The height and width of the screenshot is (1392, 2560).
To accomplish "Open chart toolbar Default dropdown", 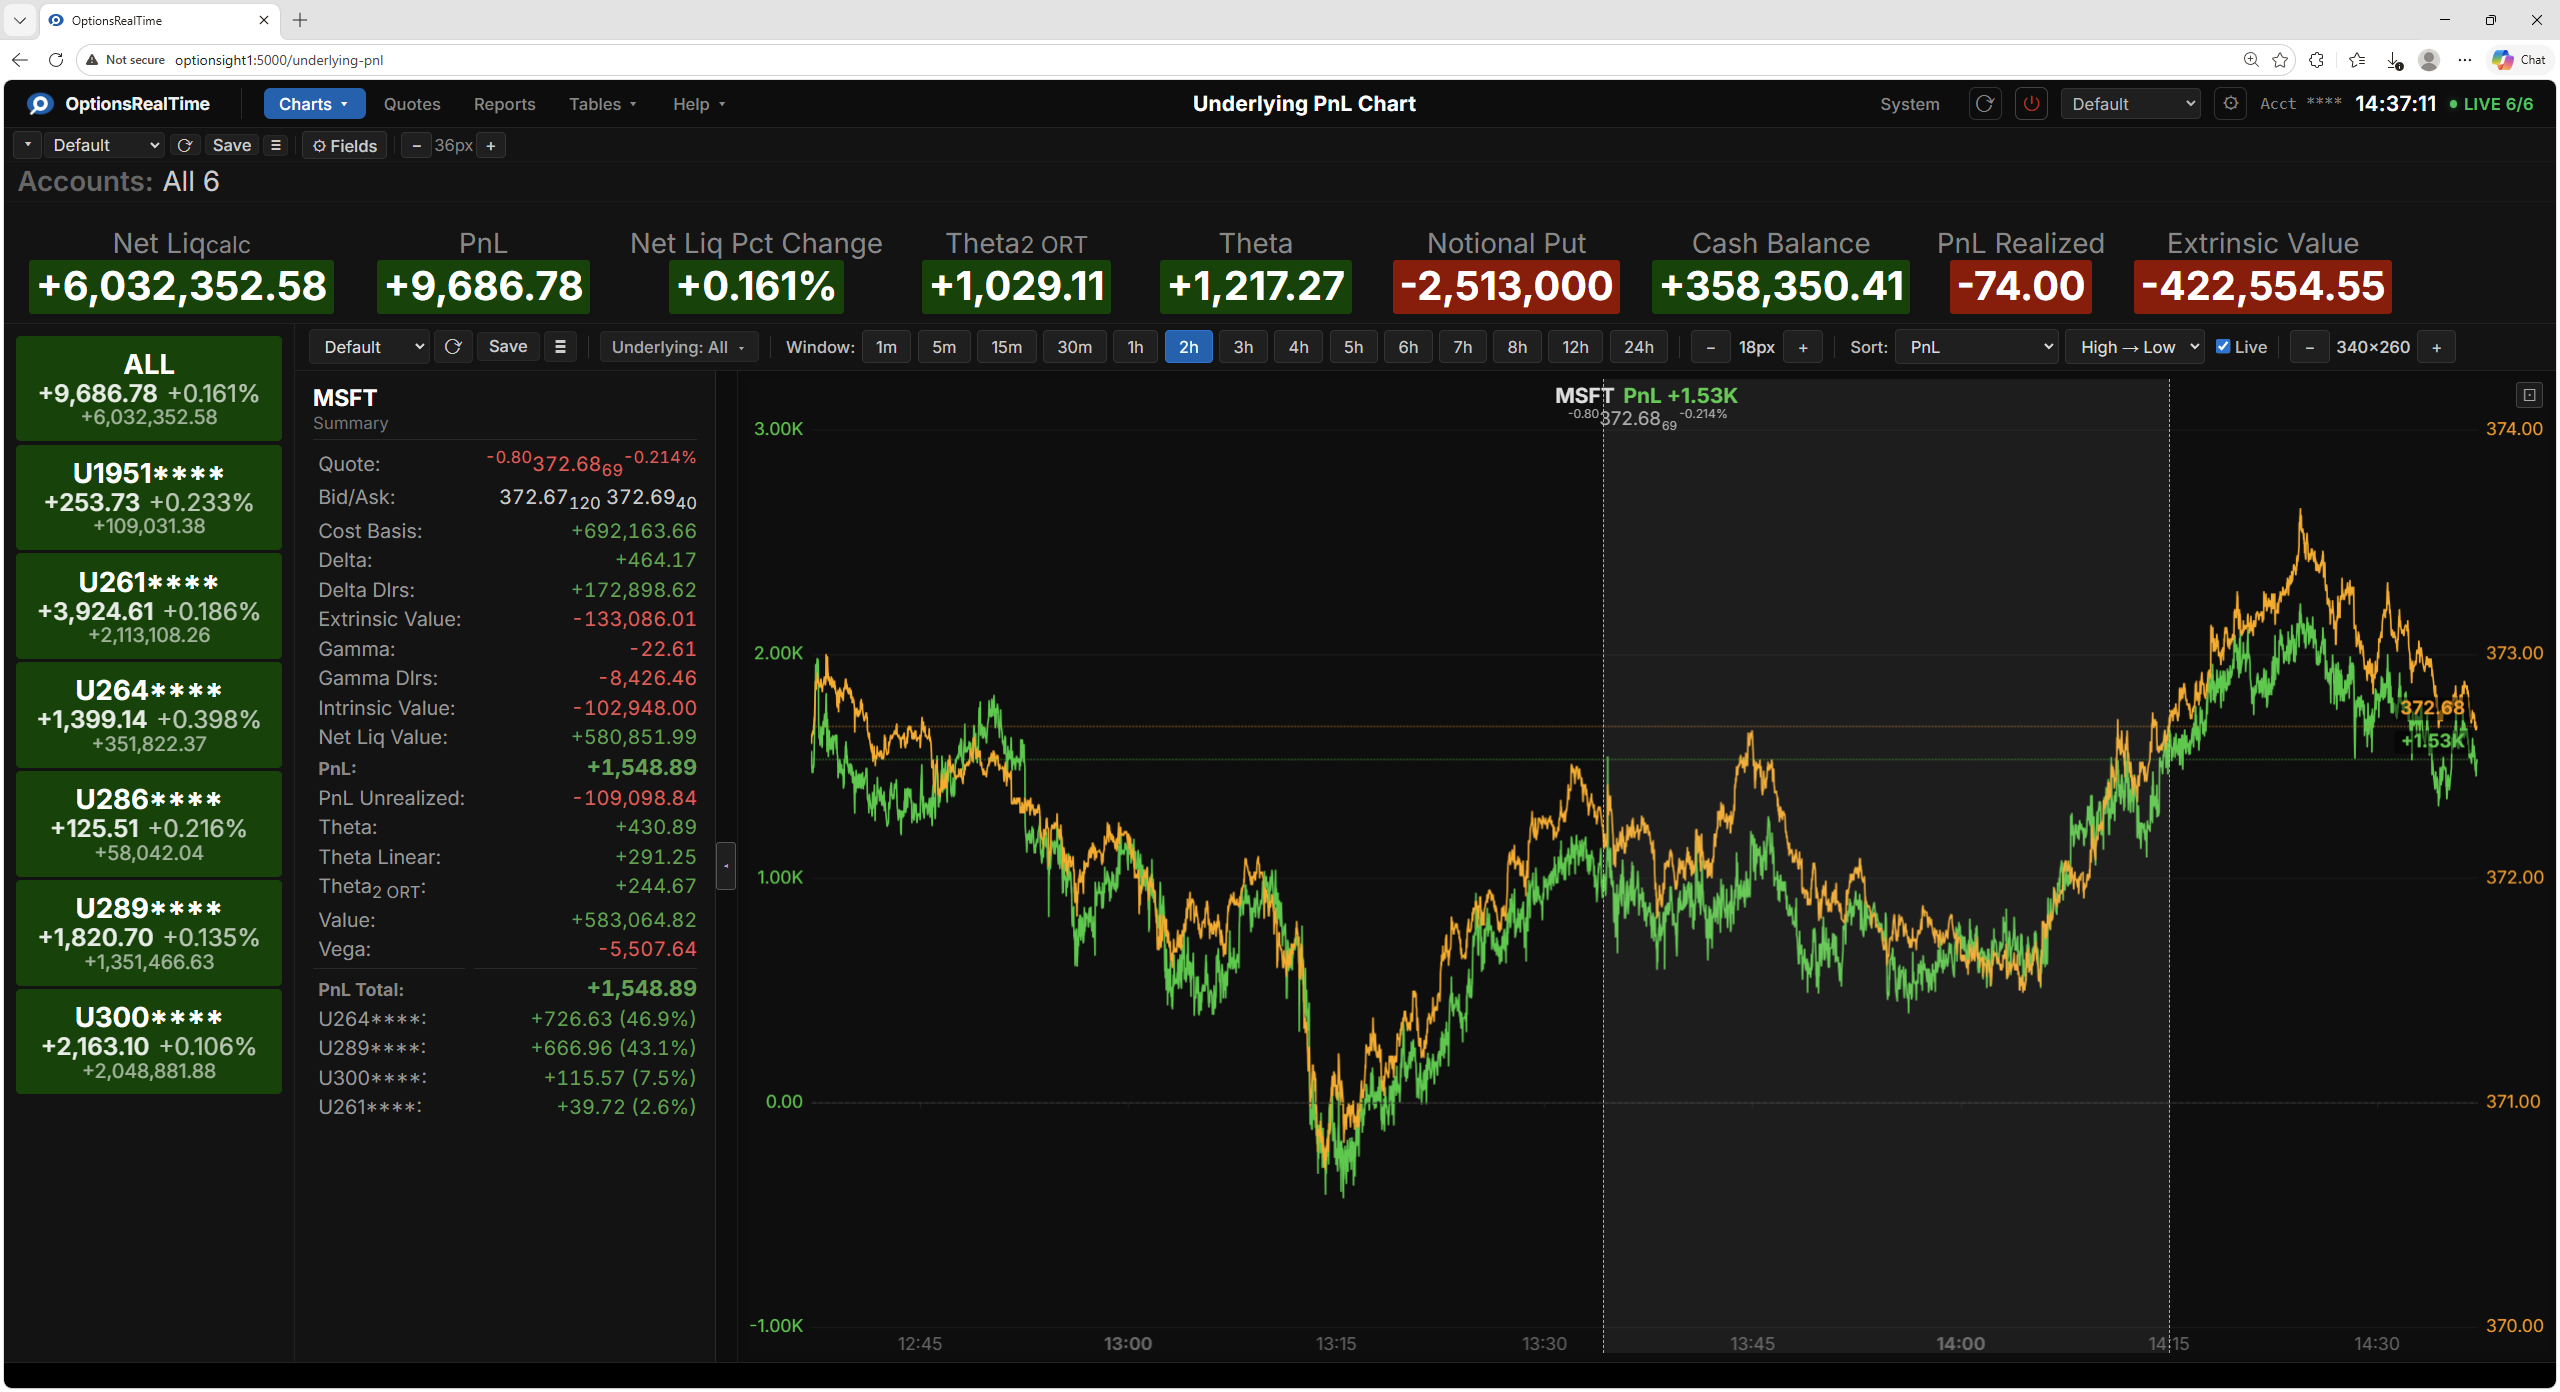I will (x=369, y=347).
